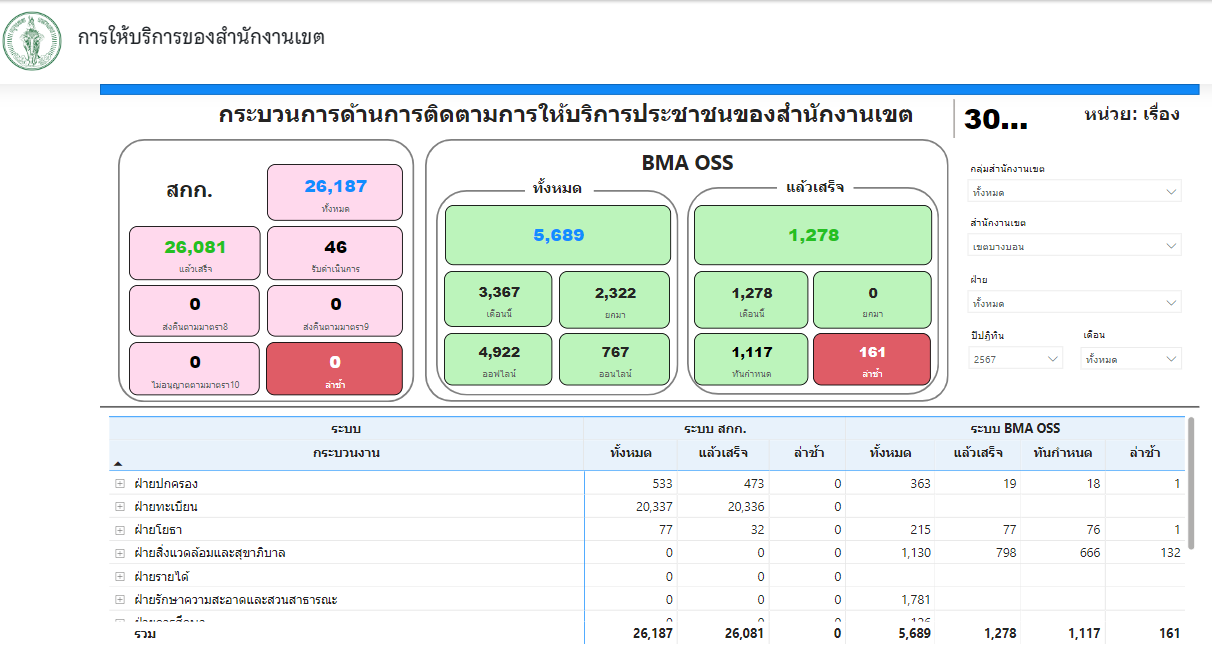Open the ปีปฏิทิน dropdown showing 2567
1212x652 pixels.
click(1015, 359)
